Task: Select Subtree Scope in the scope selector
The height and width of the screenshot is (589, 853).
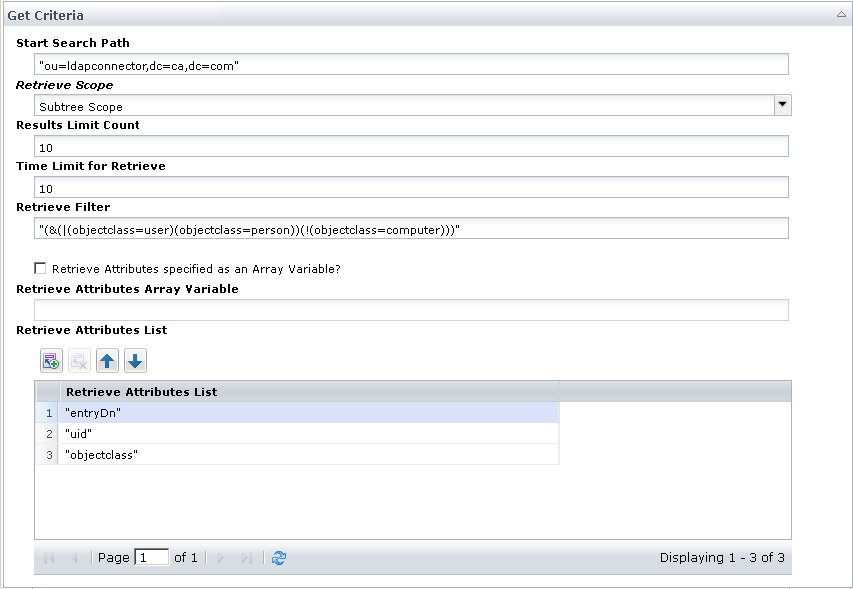Action: [400, 105]
